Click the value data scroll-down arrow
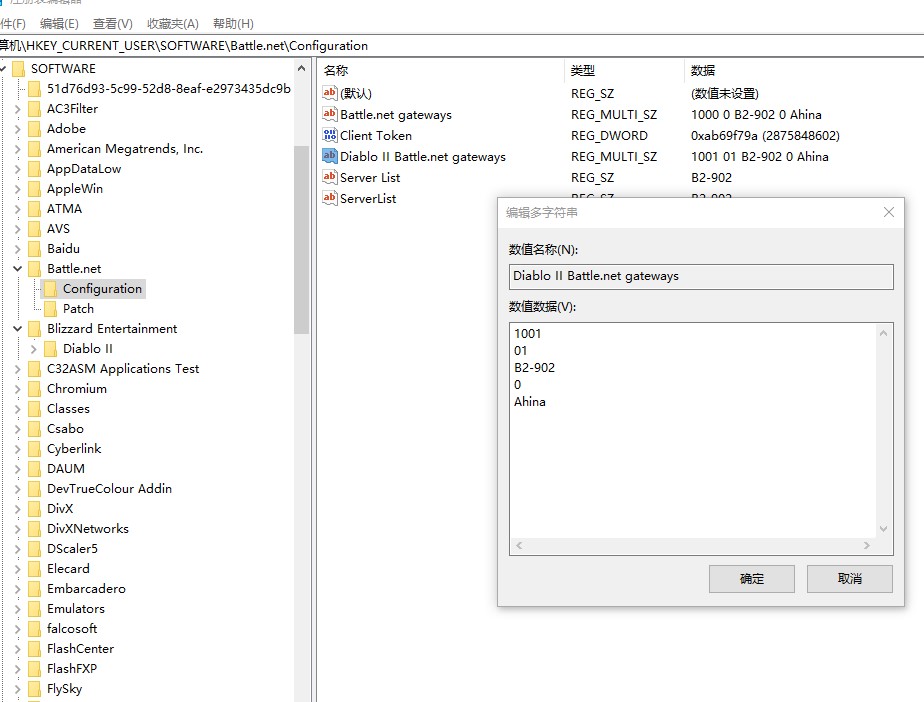This screenshot has height=702, width=924. [883, 529]
